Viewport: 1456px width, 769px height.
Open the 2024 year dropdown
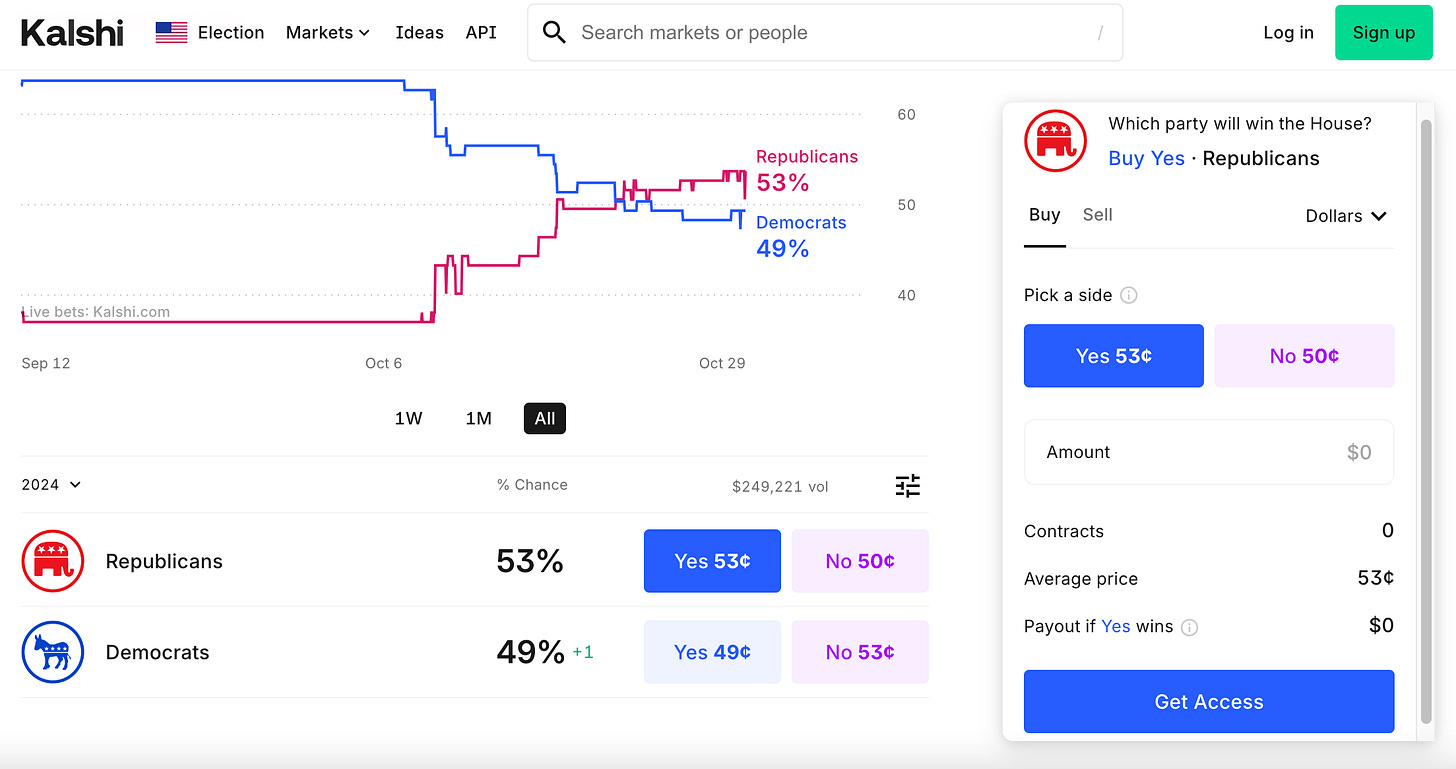[51, 485]
